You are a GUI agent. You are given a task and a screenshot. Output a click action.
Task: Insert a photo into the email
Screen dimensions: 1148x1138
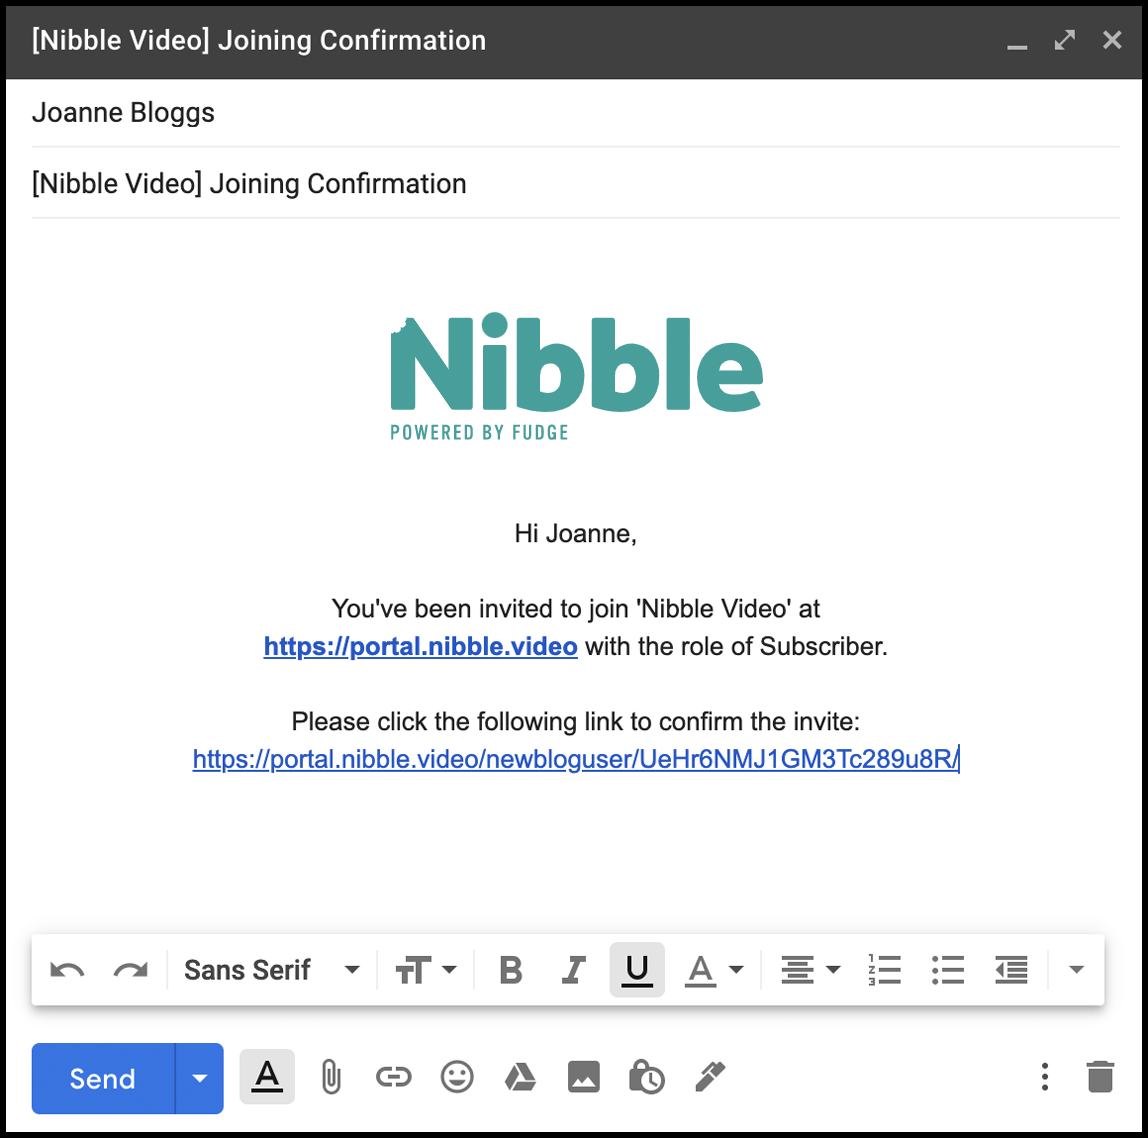tap(584, 1076)
